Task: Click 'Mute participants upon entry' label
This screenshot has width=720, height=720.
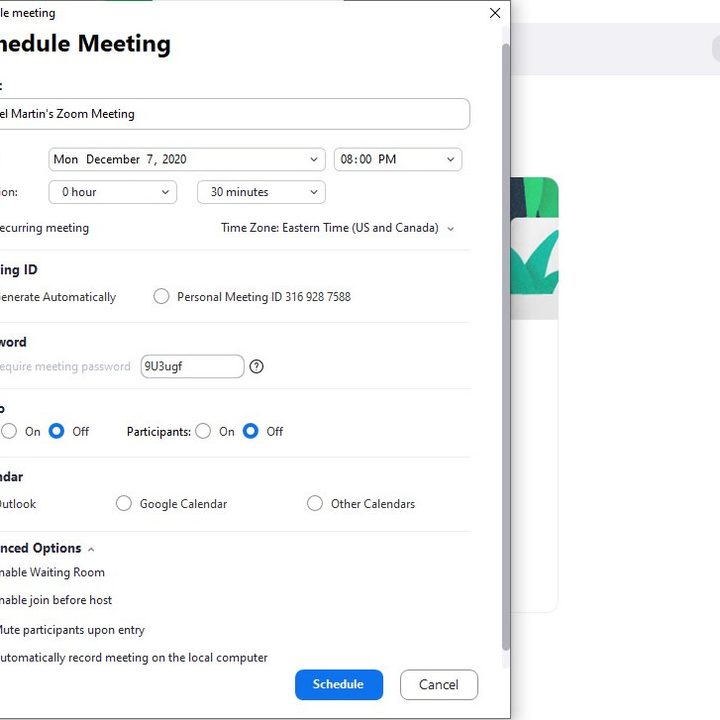Action: [x=72, y=630]
